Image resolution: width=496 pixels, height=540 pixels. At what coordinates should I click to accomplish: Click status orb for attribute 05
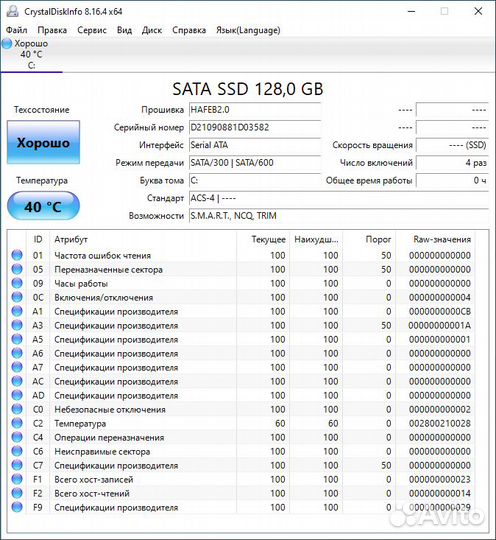(17, 269)
